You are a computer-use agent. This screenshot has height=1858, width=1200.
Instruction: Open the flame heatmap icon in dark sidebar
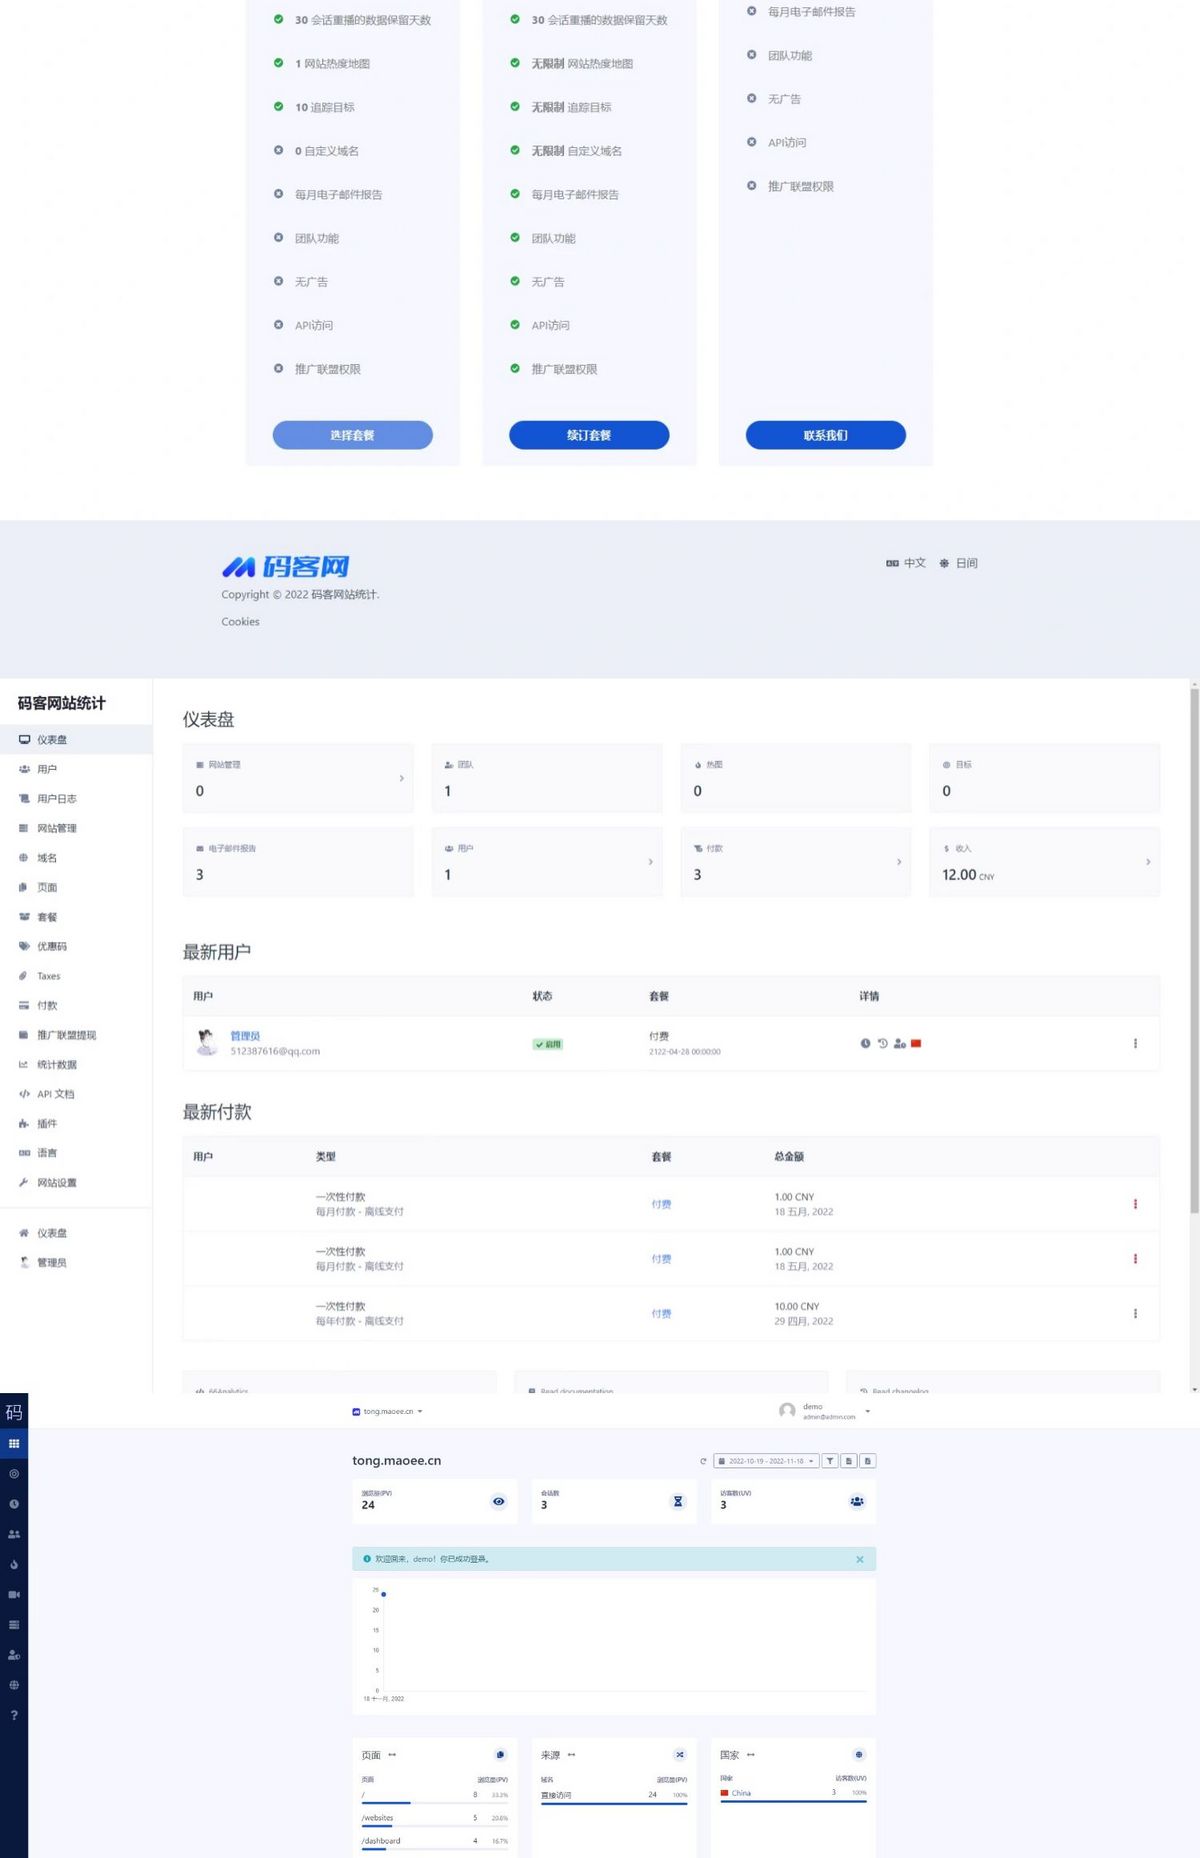(x=14, y=1564)
